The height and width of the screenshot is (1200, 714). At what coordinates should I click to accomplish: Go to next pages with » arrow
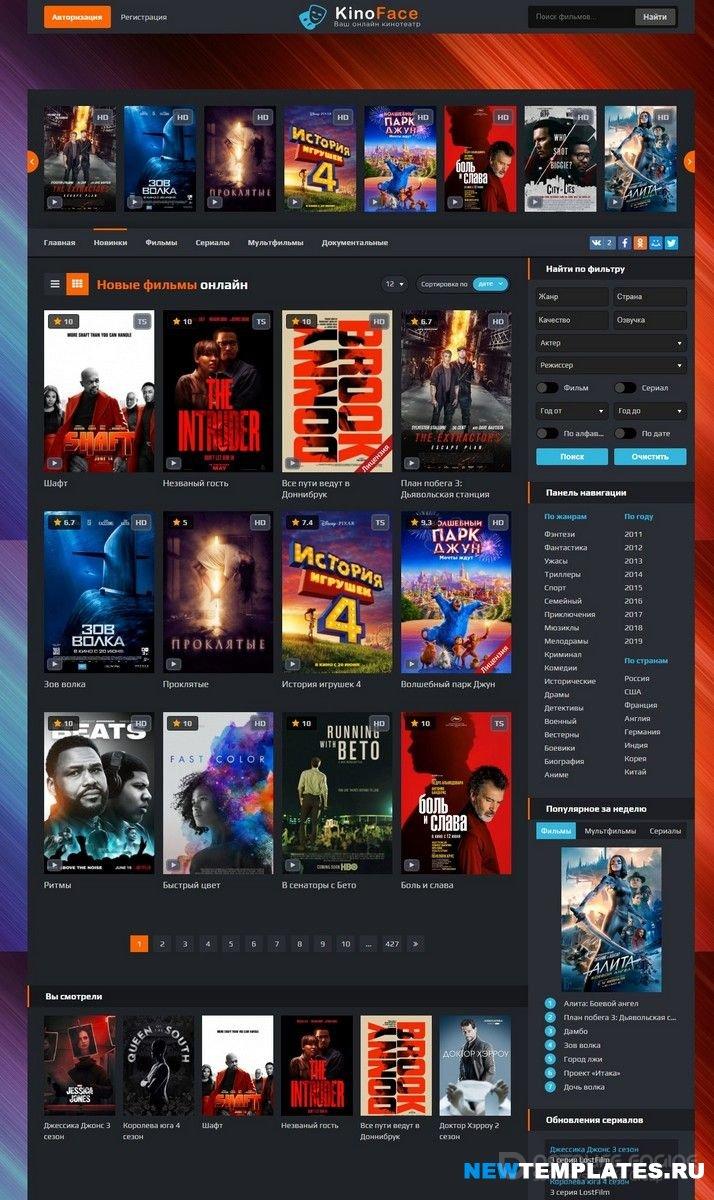click(415, 943)
